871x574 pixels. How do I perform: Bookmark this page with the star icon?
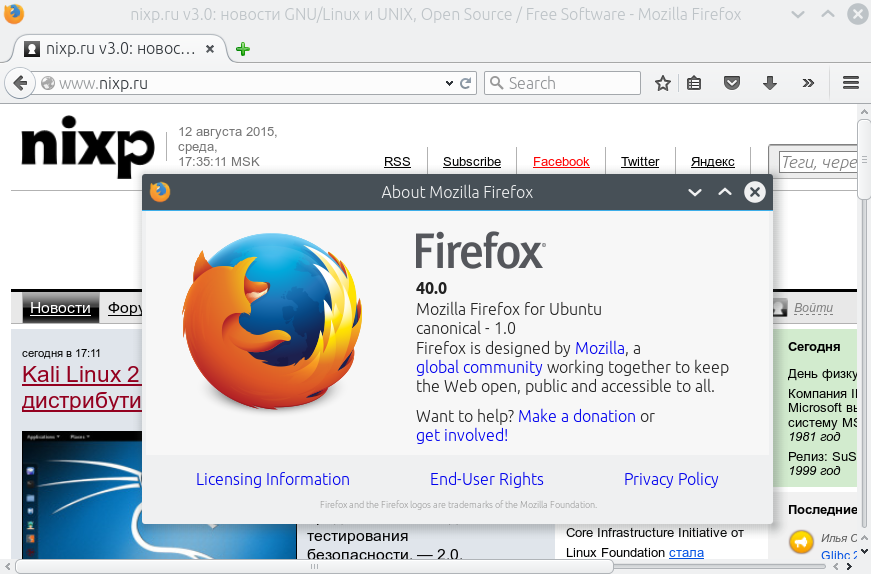663,83
